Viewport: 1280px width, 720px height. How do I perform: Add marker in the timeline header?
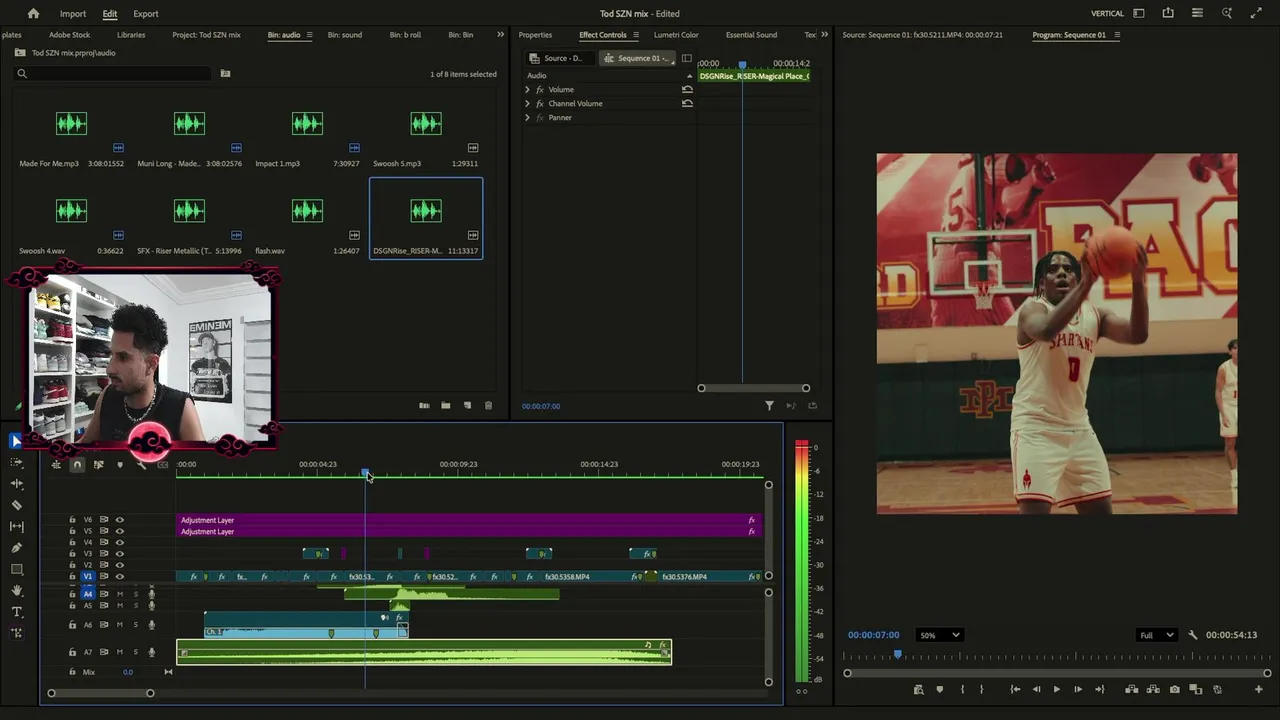pyautogui.click(x=120, y=464)
